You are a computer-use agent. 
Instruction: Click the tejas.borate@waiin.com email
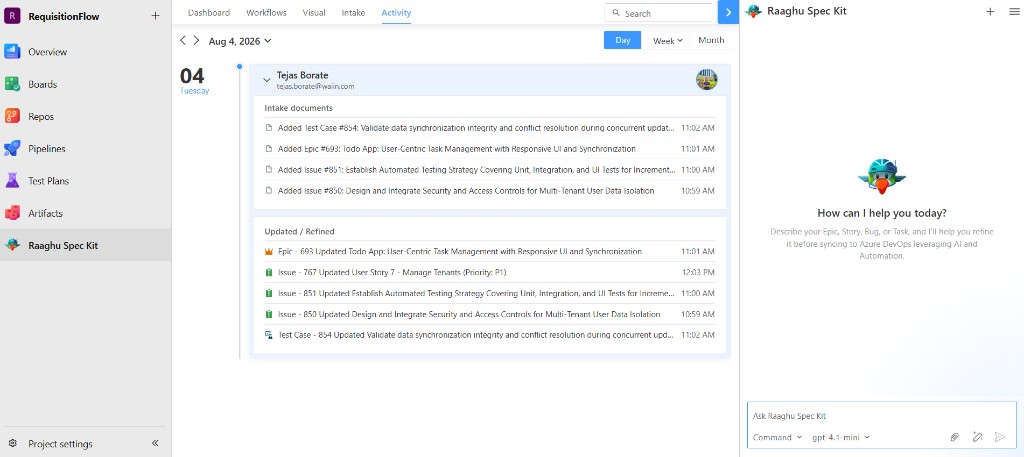tap(315, 86)
